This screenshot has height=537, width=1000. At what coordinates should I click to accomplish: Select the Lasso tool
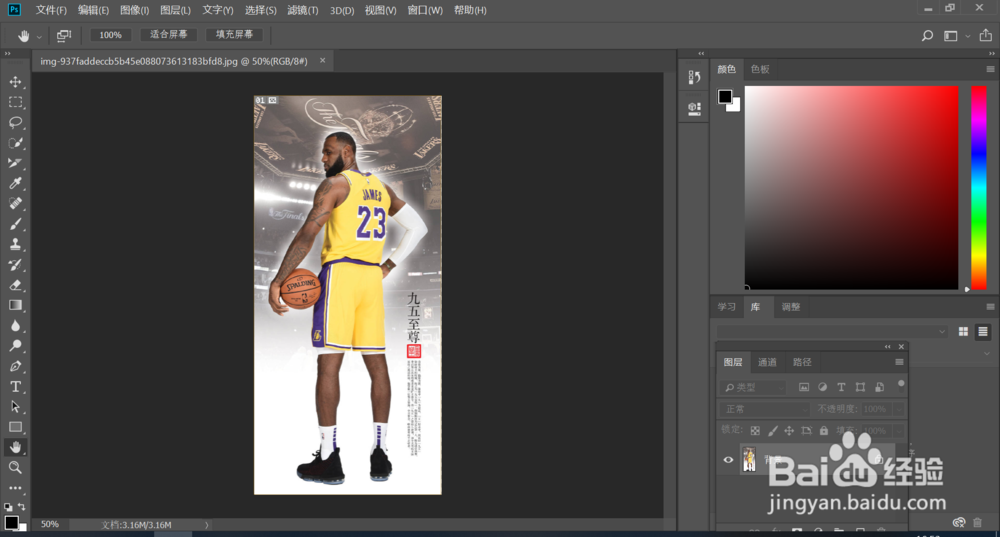tap(16, 122)
